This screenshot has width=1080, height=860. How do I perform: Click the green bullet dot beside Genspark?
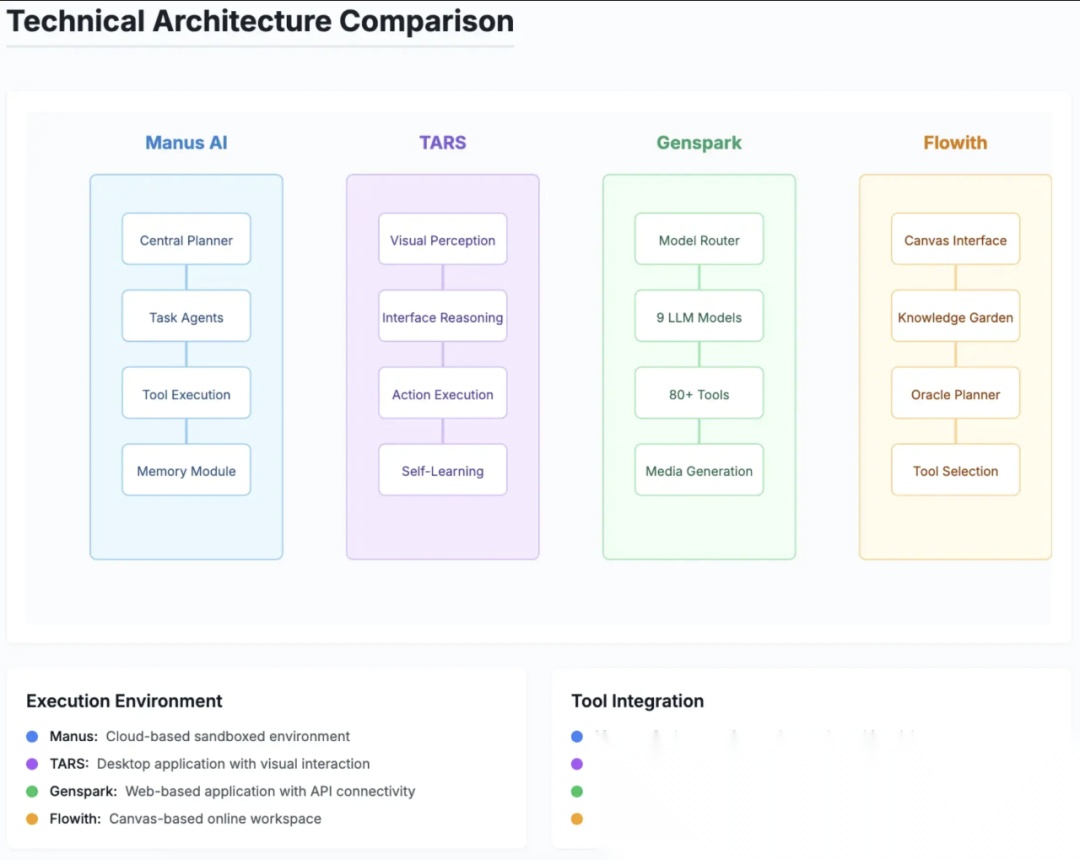(32, 792)
